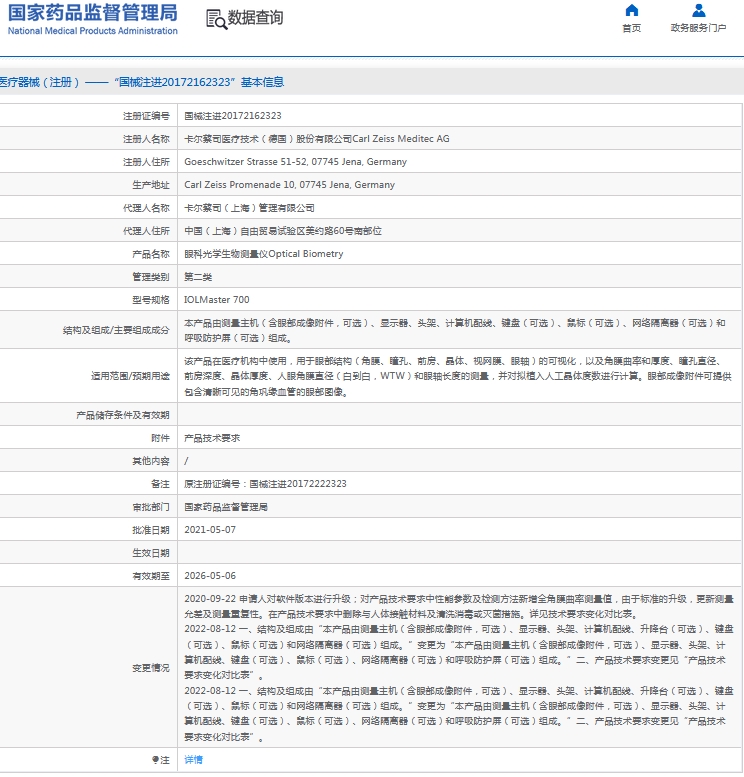Click the 审批部门 label
The height and width of the screenshot is (777, 744).
[151, 507]
